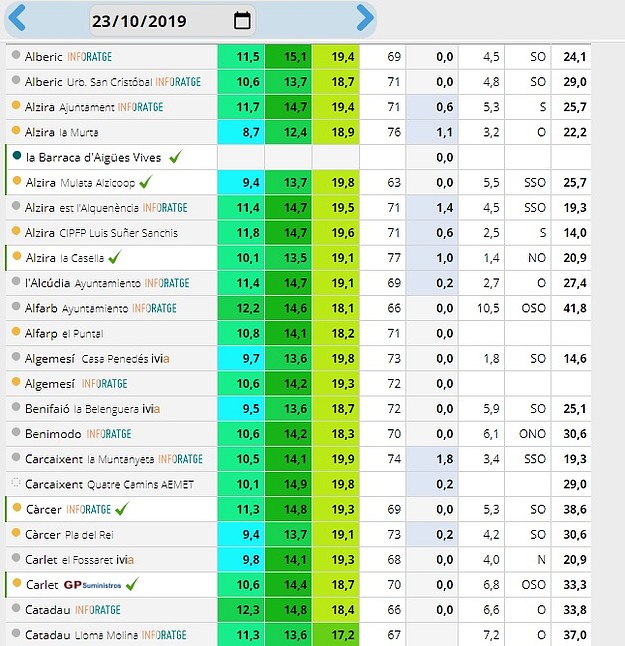625x646 pixels.
Task: Click the green checkmark beside Carlet GP Suministros
Action: pos(132,584)
